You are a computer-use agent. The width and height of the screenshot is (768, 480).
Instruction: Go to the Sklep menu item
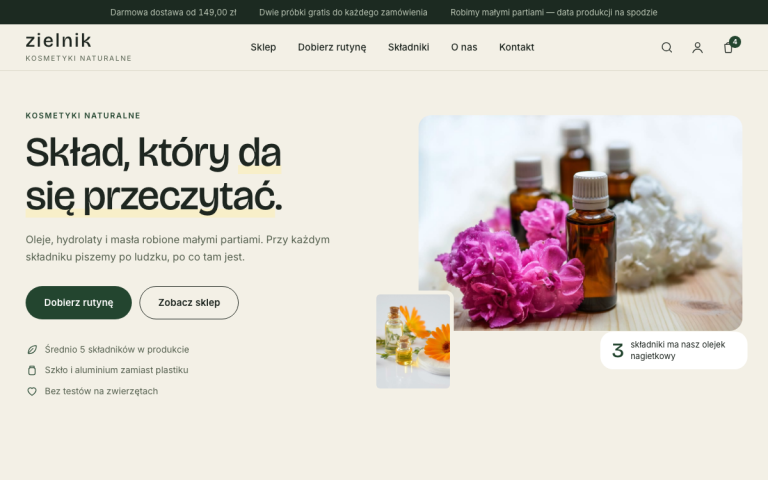(x=264, y=48)
